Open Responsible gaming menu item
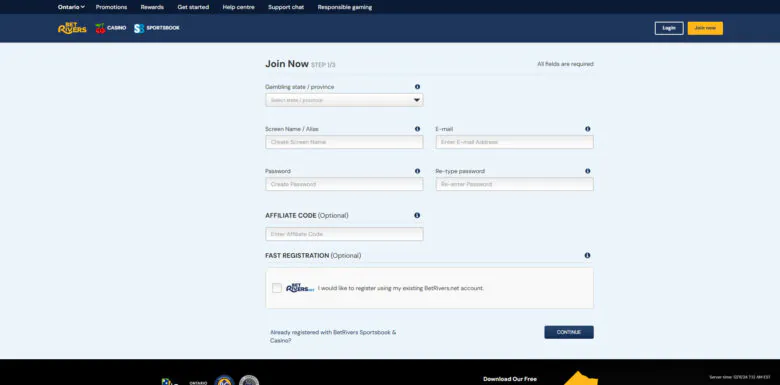Viewport: 780px width, 385px height. (x=345, y=7)
